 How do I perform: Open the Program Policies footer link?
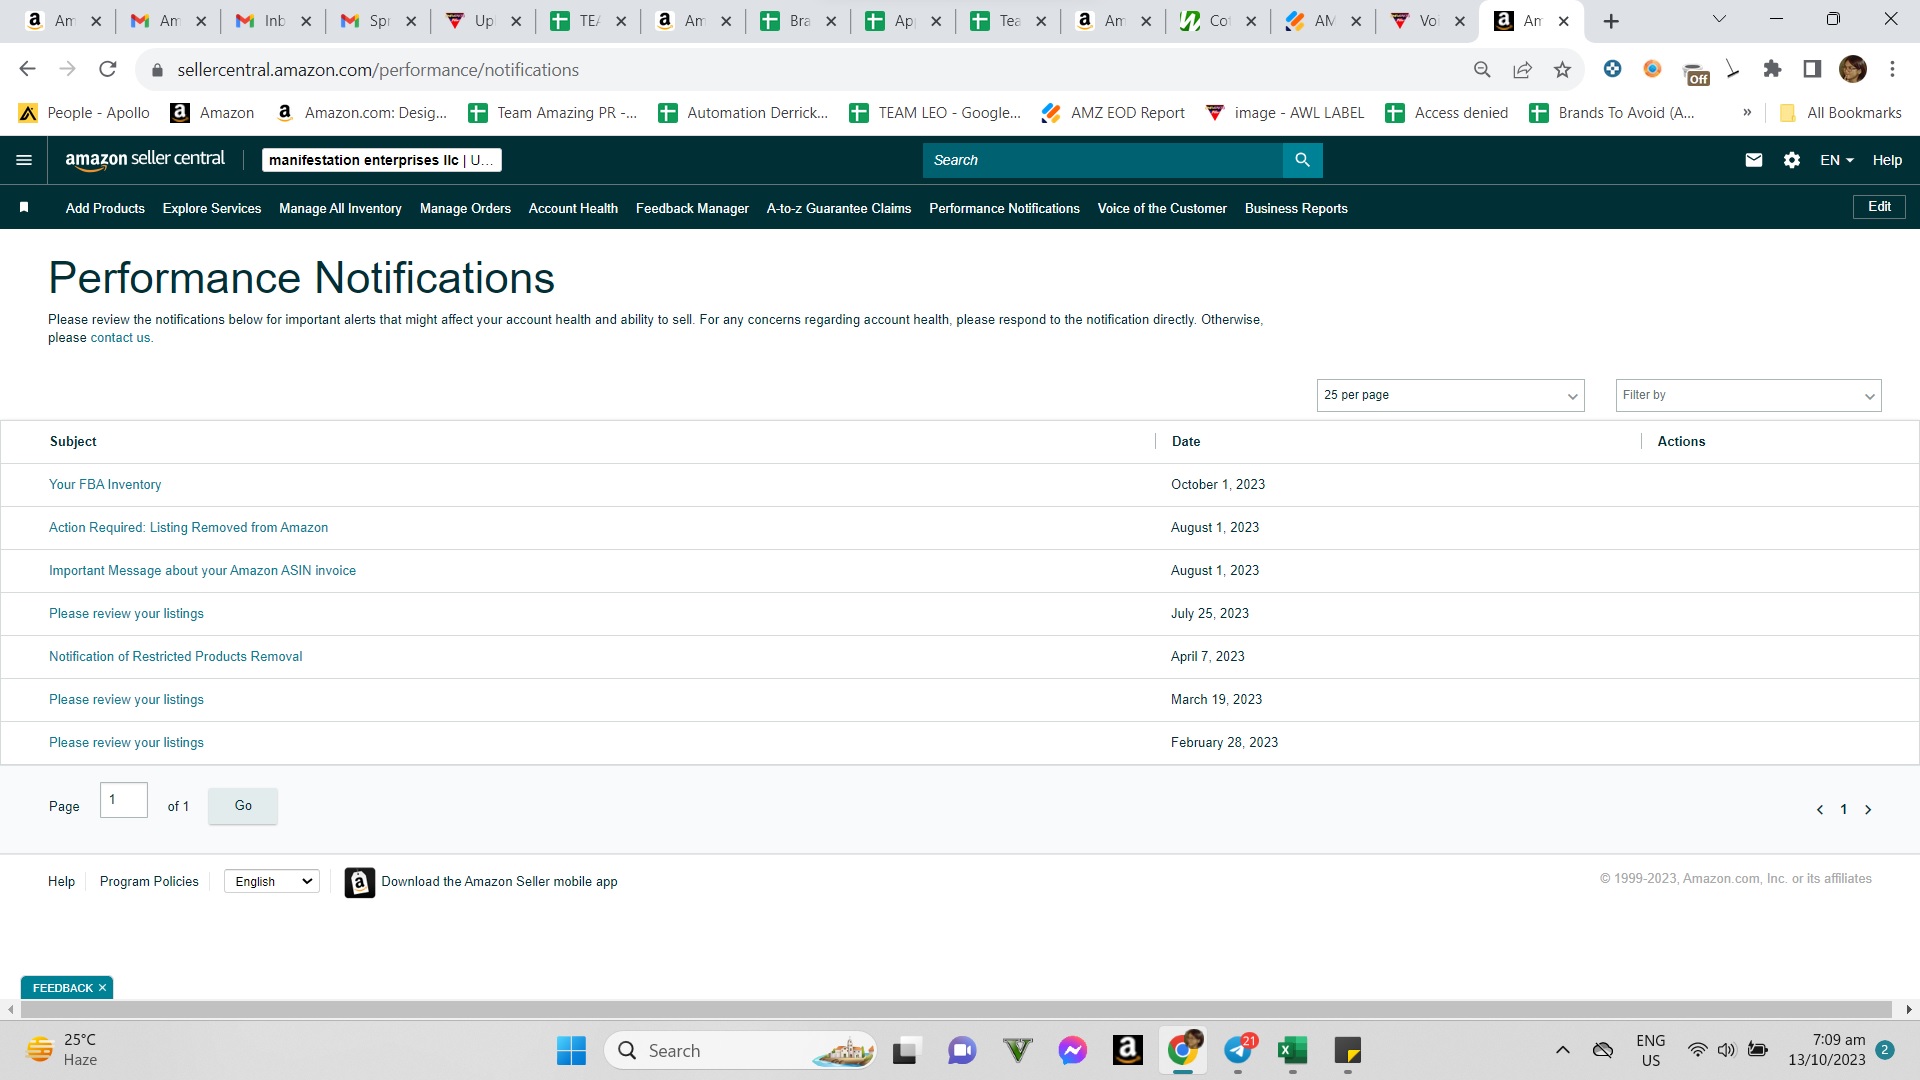tap(149, 882)
